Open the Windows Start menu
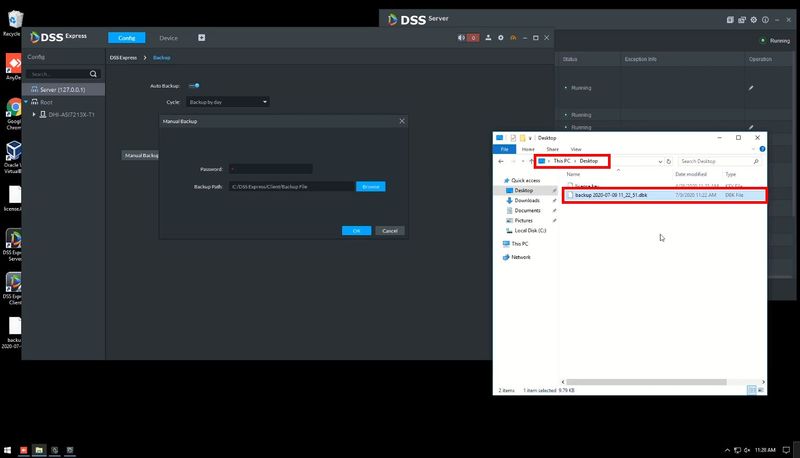The height and width of the screenshot is (458, 800). 7,450
